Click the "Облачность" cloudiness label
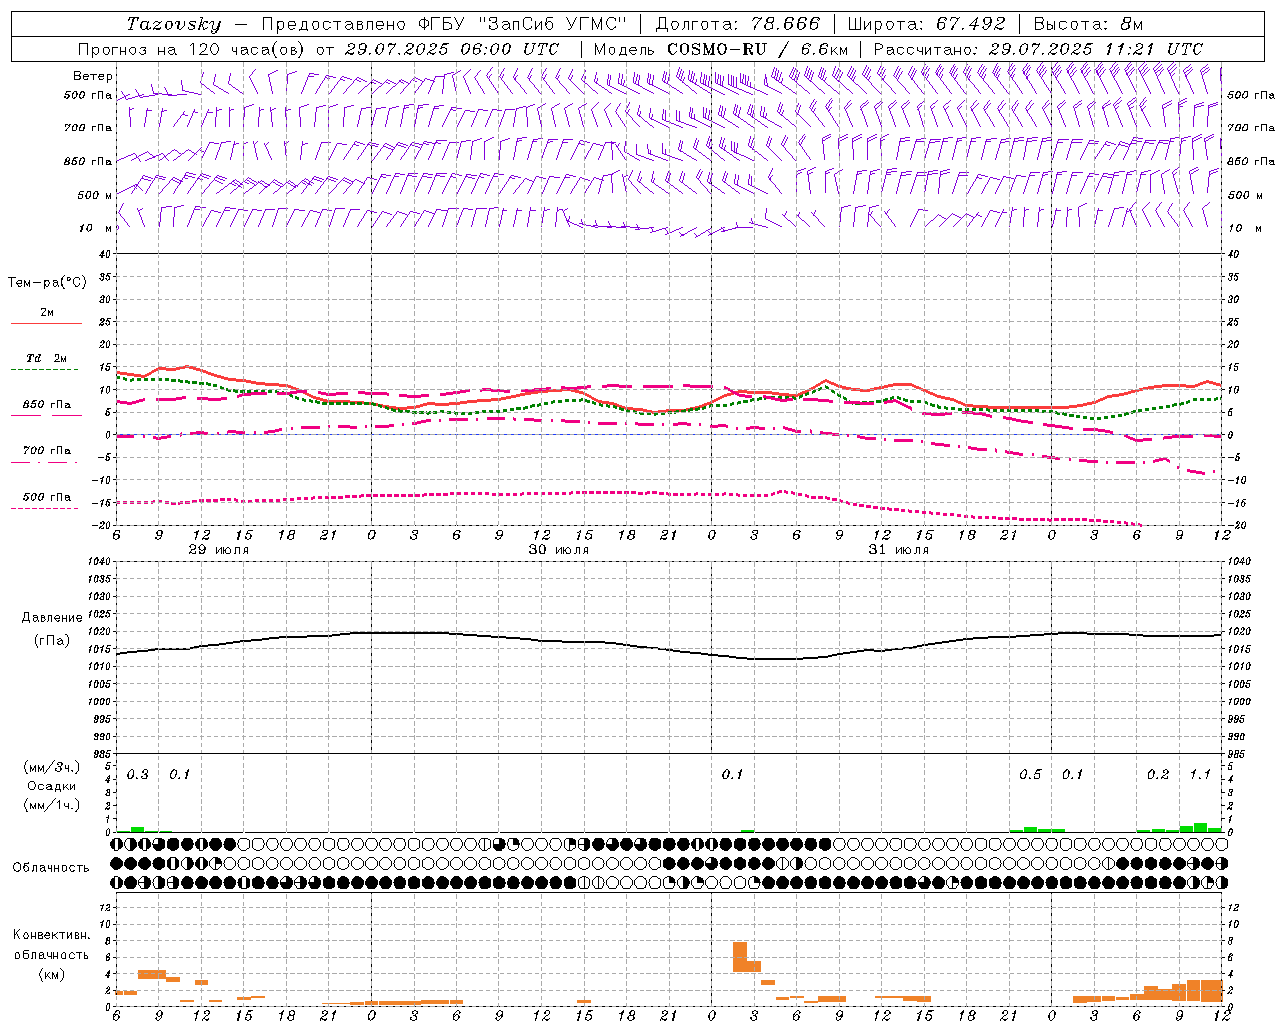The image size is (1280, 1024). [51, 868]
